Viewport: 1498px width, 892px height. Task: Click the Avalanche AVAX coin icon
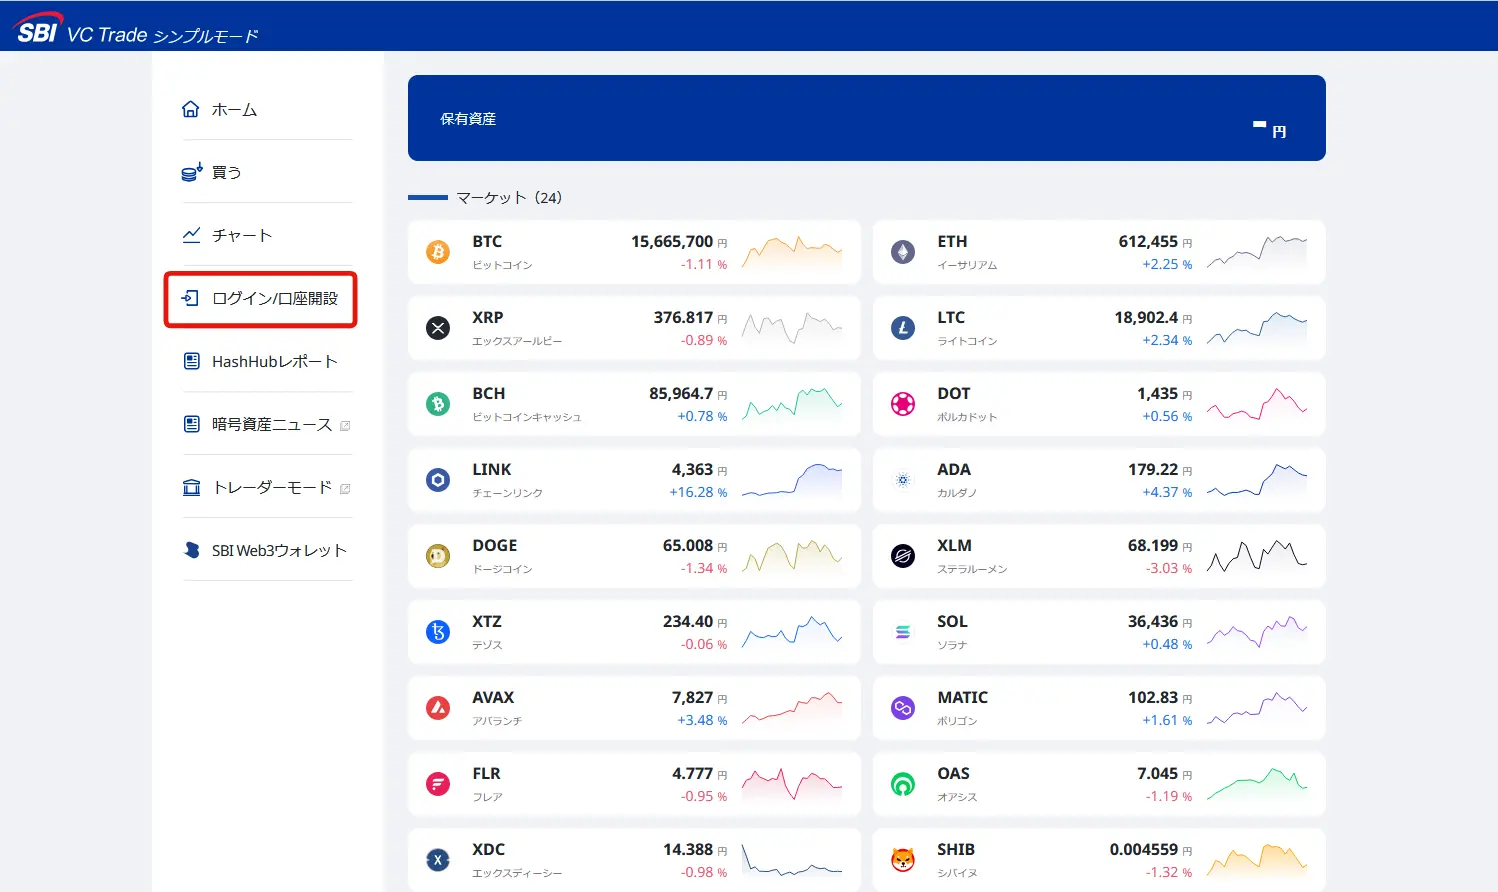(x=438, y=708)
